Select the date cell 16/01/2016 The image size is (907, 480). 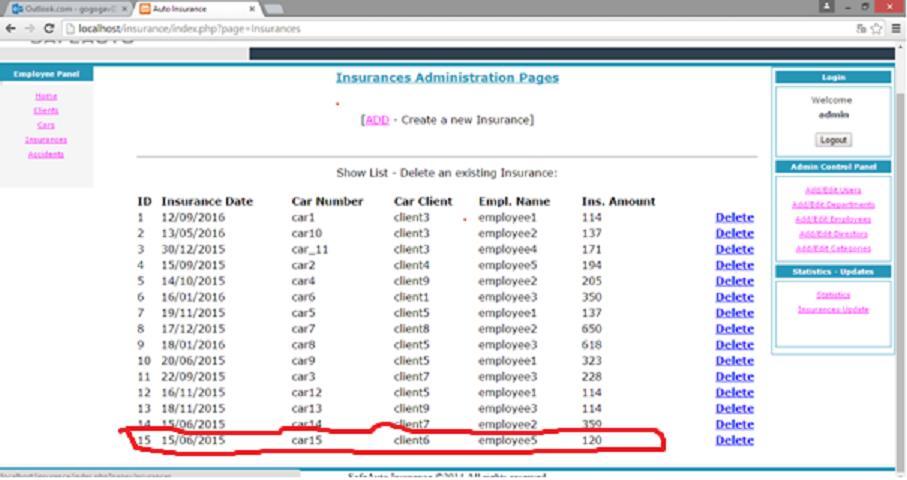(x=193, y=297)
